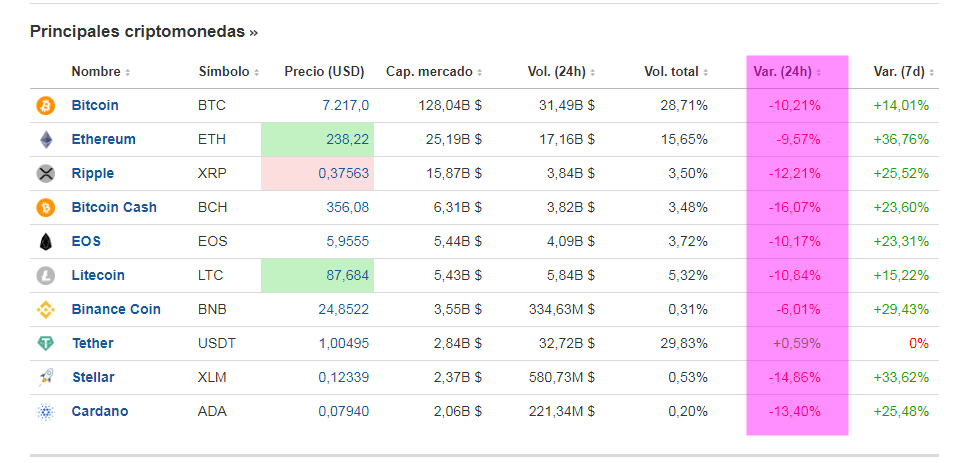Image resolution: width=953 pixels, height=463 pixels.
Task: Click the Bitcoin orange logo icon
Action: point(45,105)
